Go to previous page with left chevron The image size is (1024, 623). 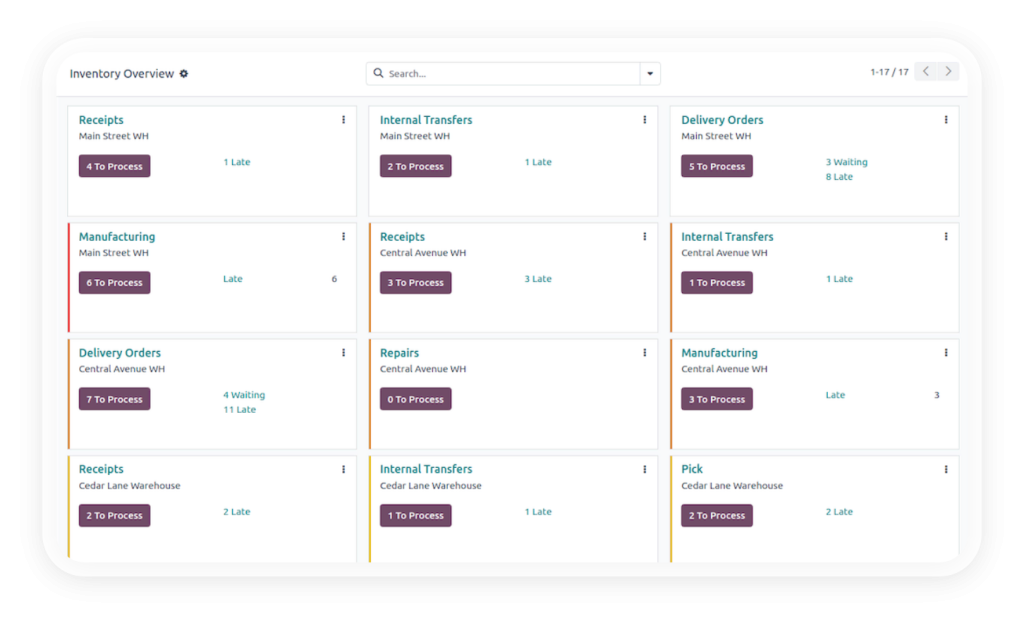point(926,72)
